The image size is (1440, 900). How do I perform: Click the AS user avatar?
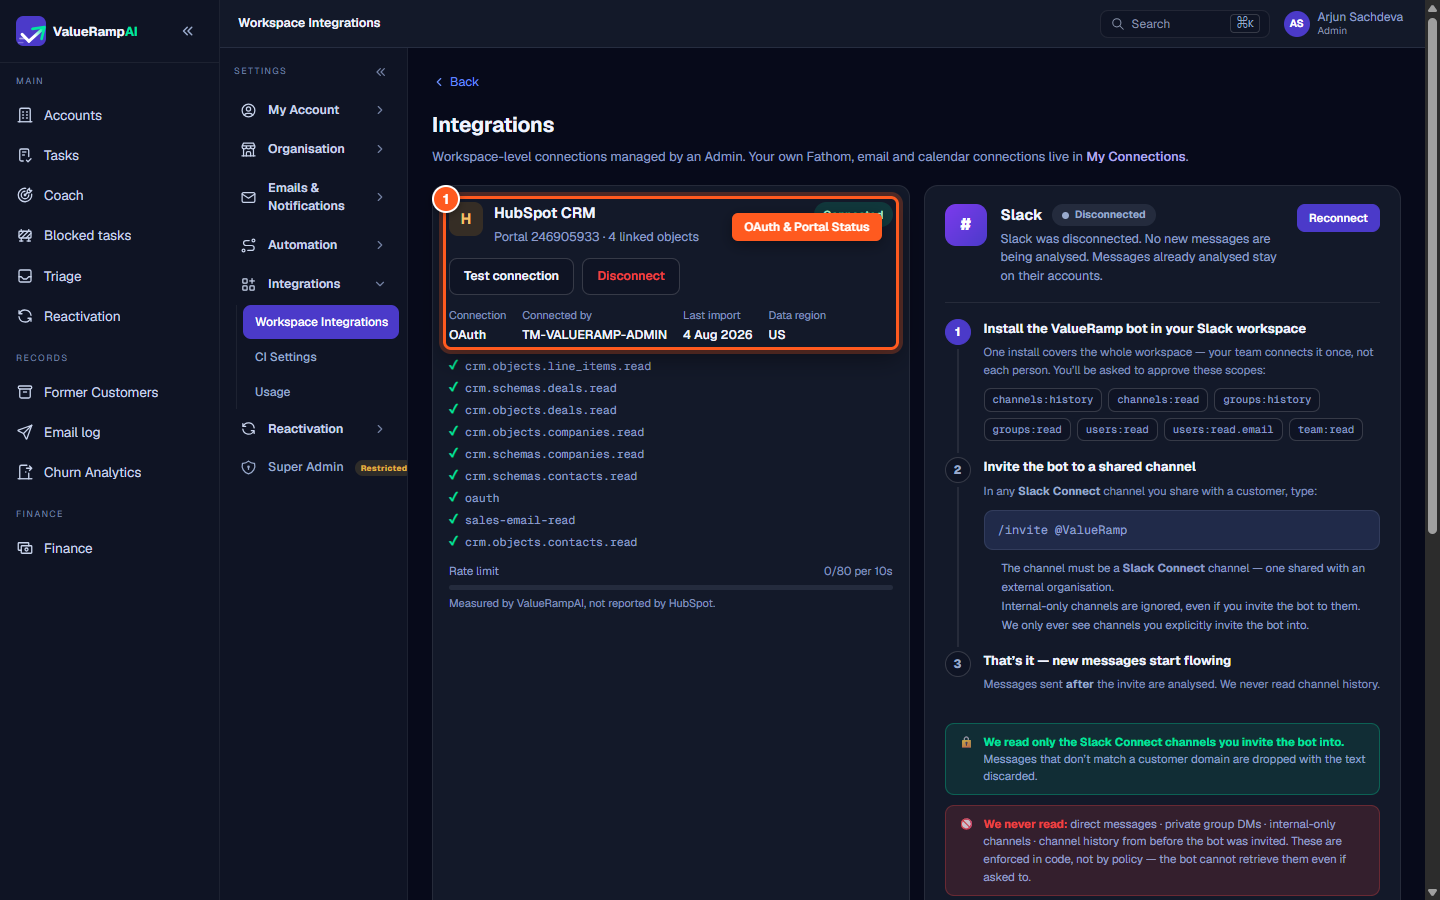(x=1297, y=24)
